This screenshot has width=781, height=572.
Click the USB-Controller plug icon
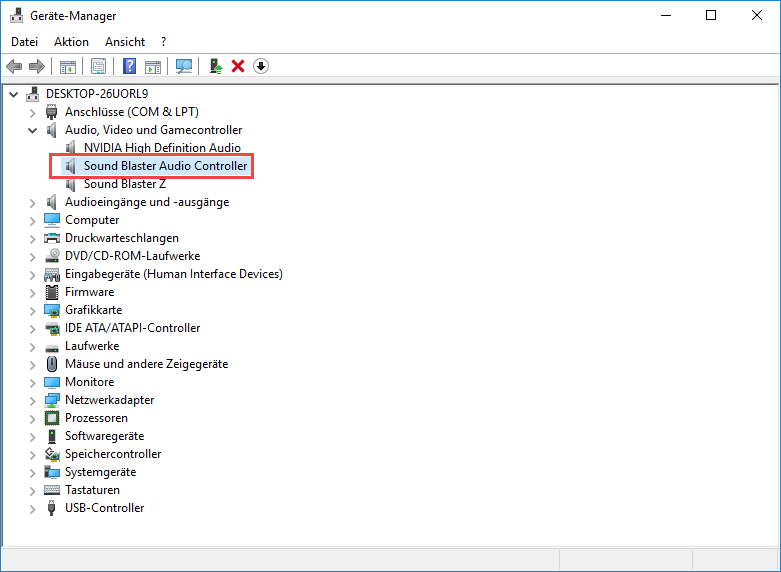[x=51, y=508]
